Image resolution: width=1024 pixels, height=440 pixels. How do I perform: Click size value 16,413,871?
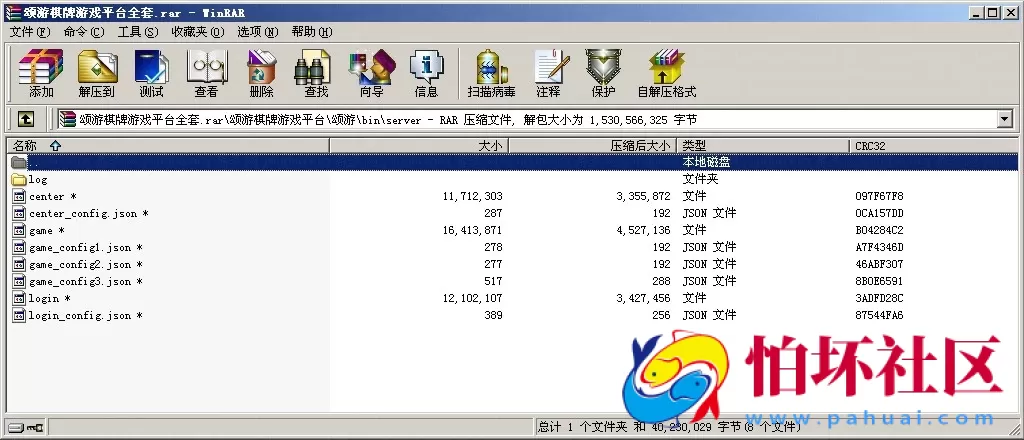tap(473, 230)
